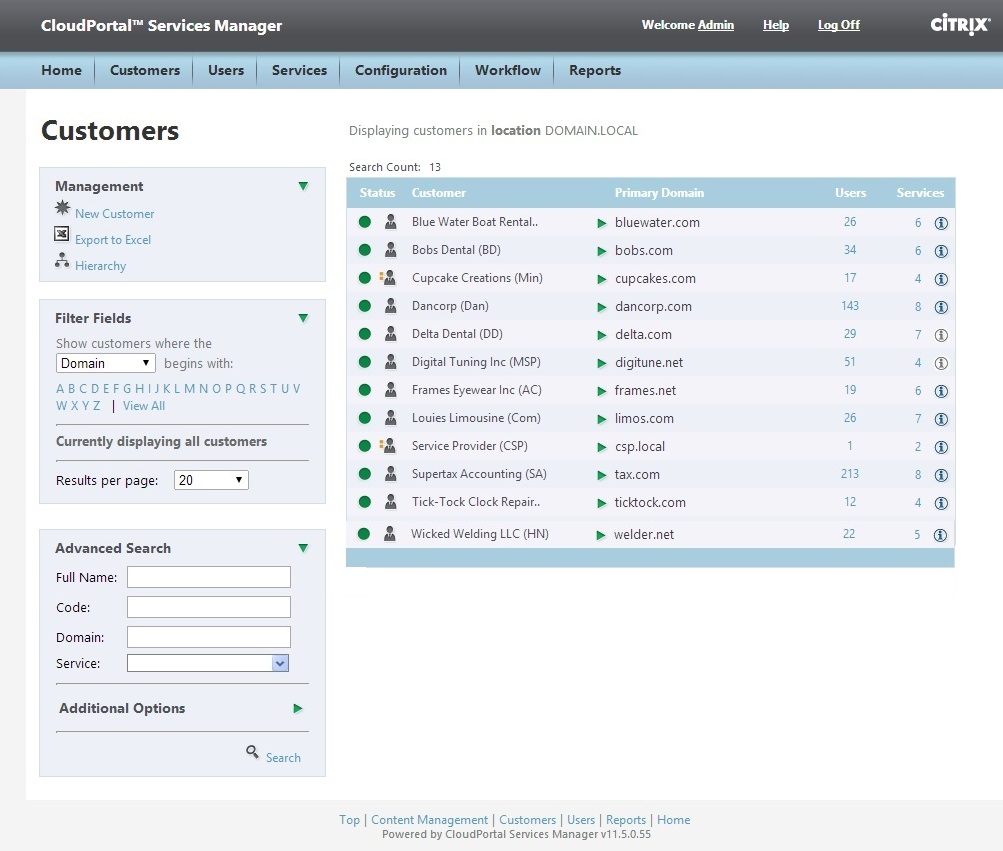The height and width of the screenshot is (851, 1003).
Task: Click the info icon for Wicked Welding
Action: click(940, 535)
